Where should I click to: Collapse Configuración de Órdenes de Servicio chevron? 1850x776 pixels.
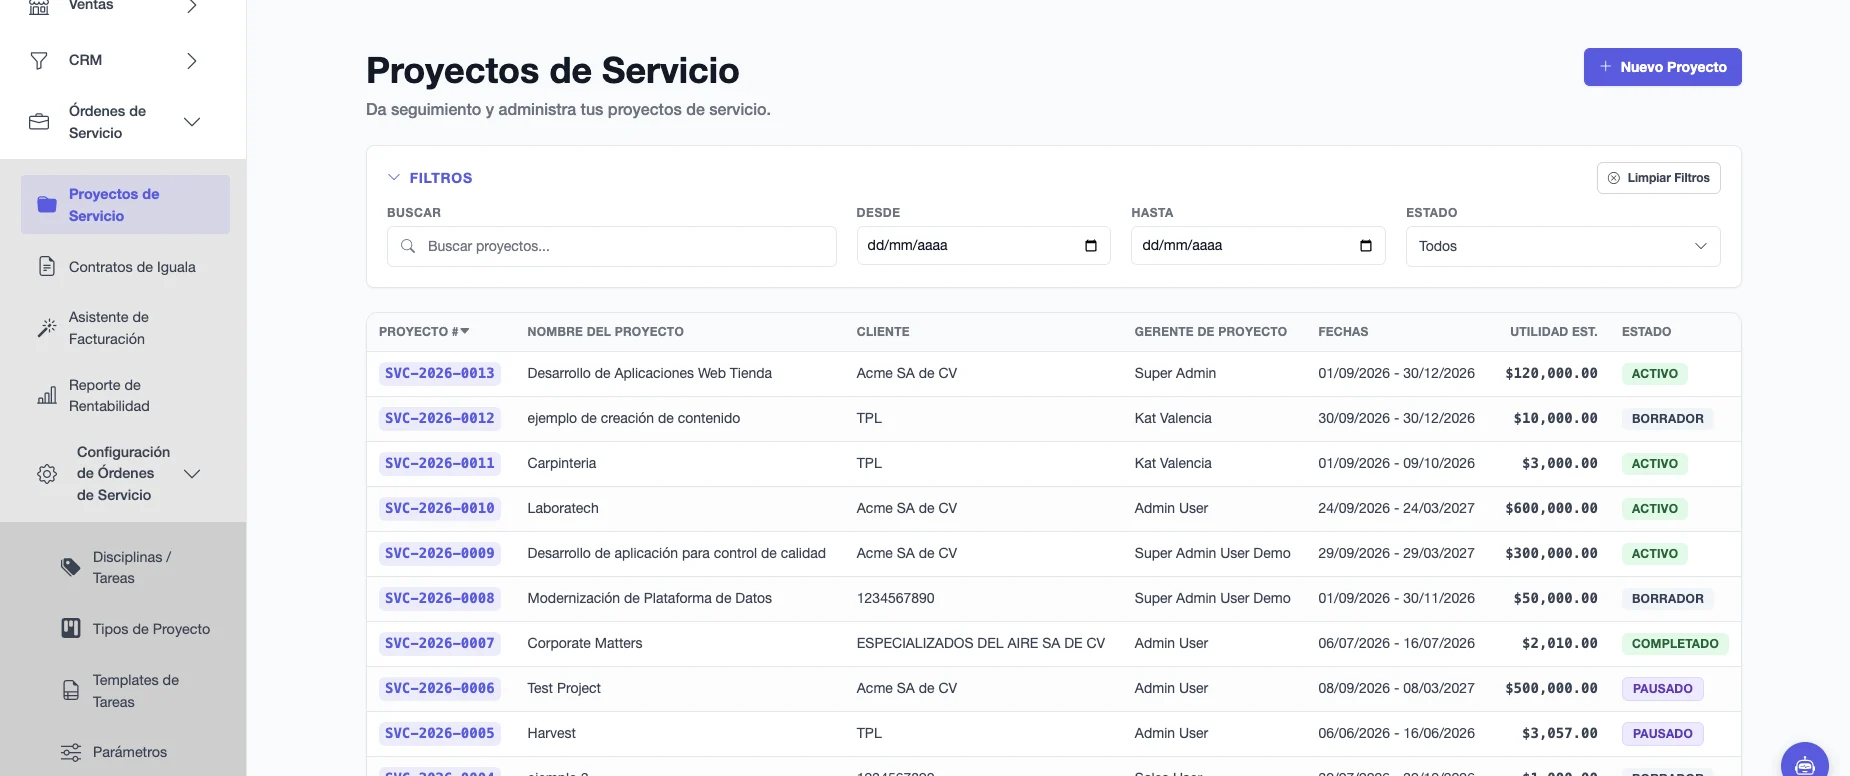tap(192, 474)
